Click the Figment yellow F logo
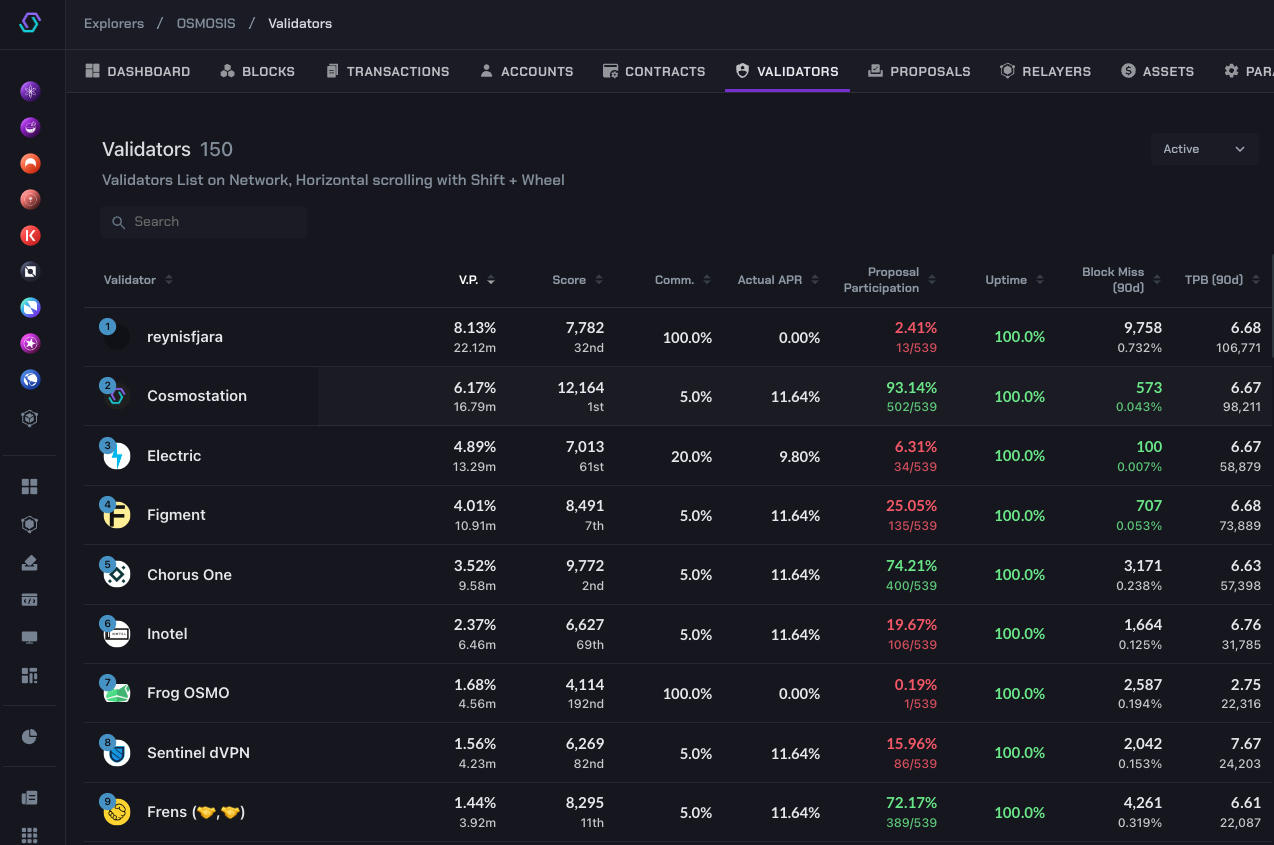The width and height of the screenshot is (1274, 845). [117, 515]
